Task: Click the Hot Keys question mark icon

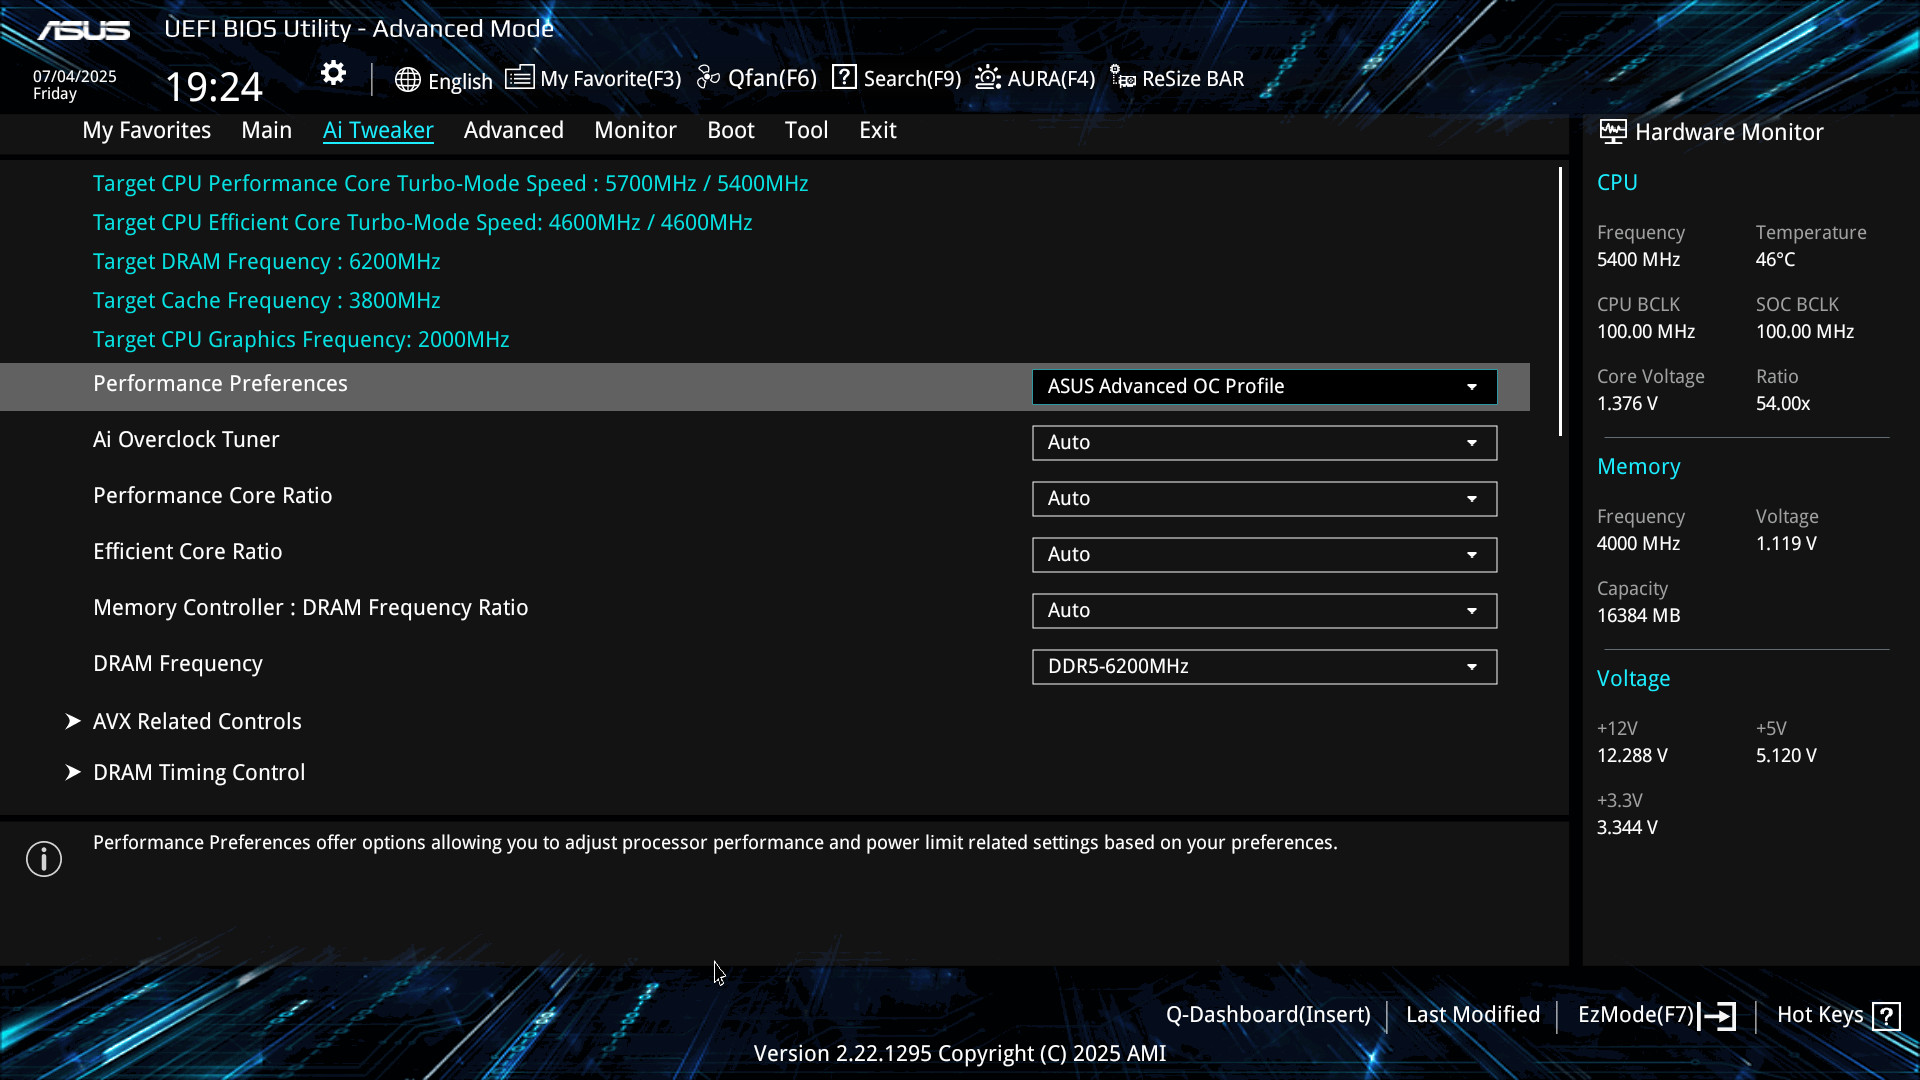Action: coord(1886,1016)
